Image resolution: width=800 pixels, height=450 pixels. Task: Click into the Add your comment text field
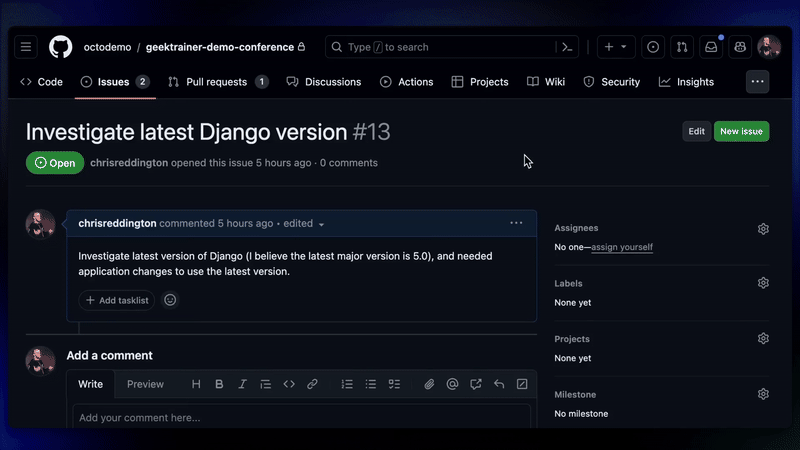300,418
